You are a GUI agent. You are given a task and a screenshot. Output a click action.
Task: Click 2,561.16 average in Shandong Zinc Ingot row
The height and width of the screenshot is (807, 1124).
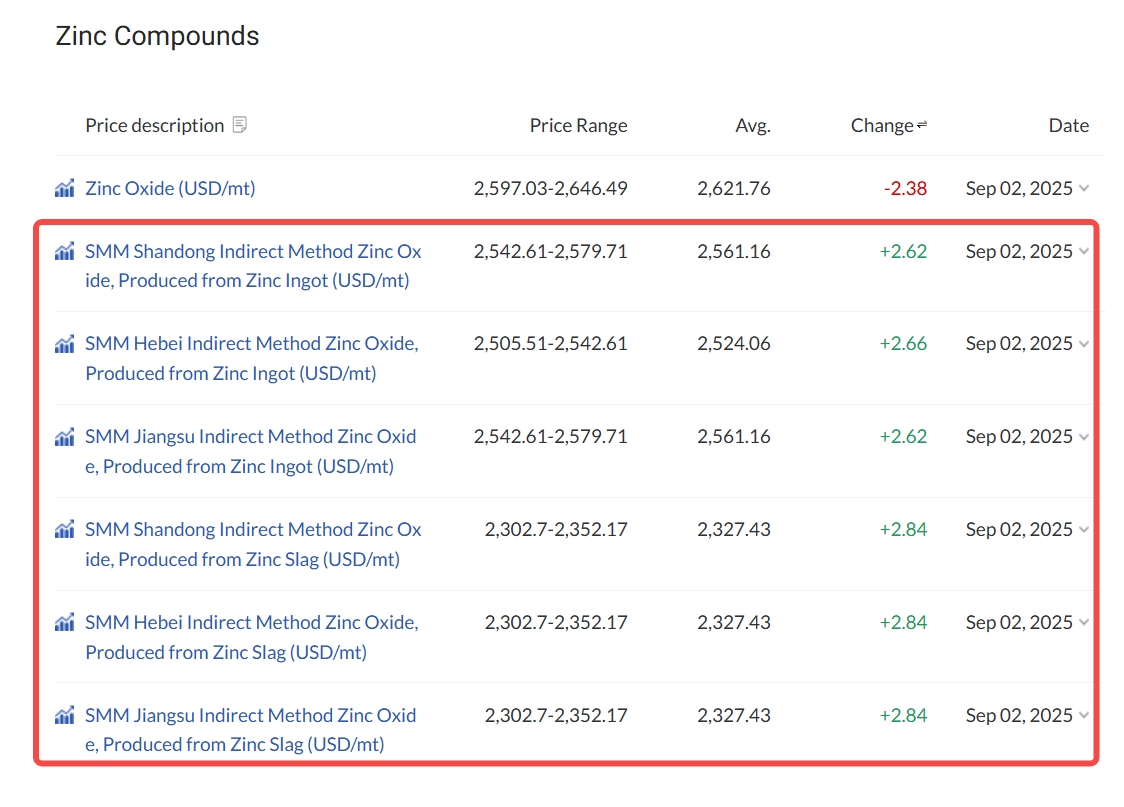(x=734, y=252)
